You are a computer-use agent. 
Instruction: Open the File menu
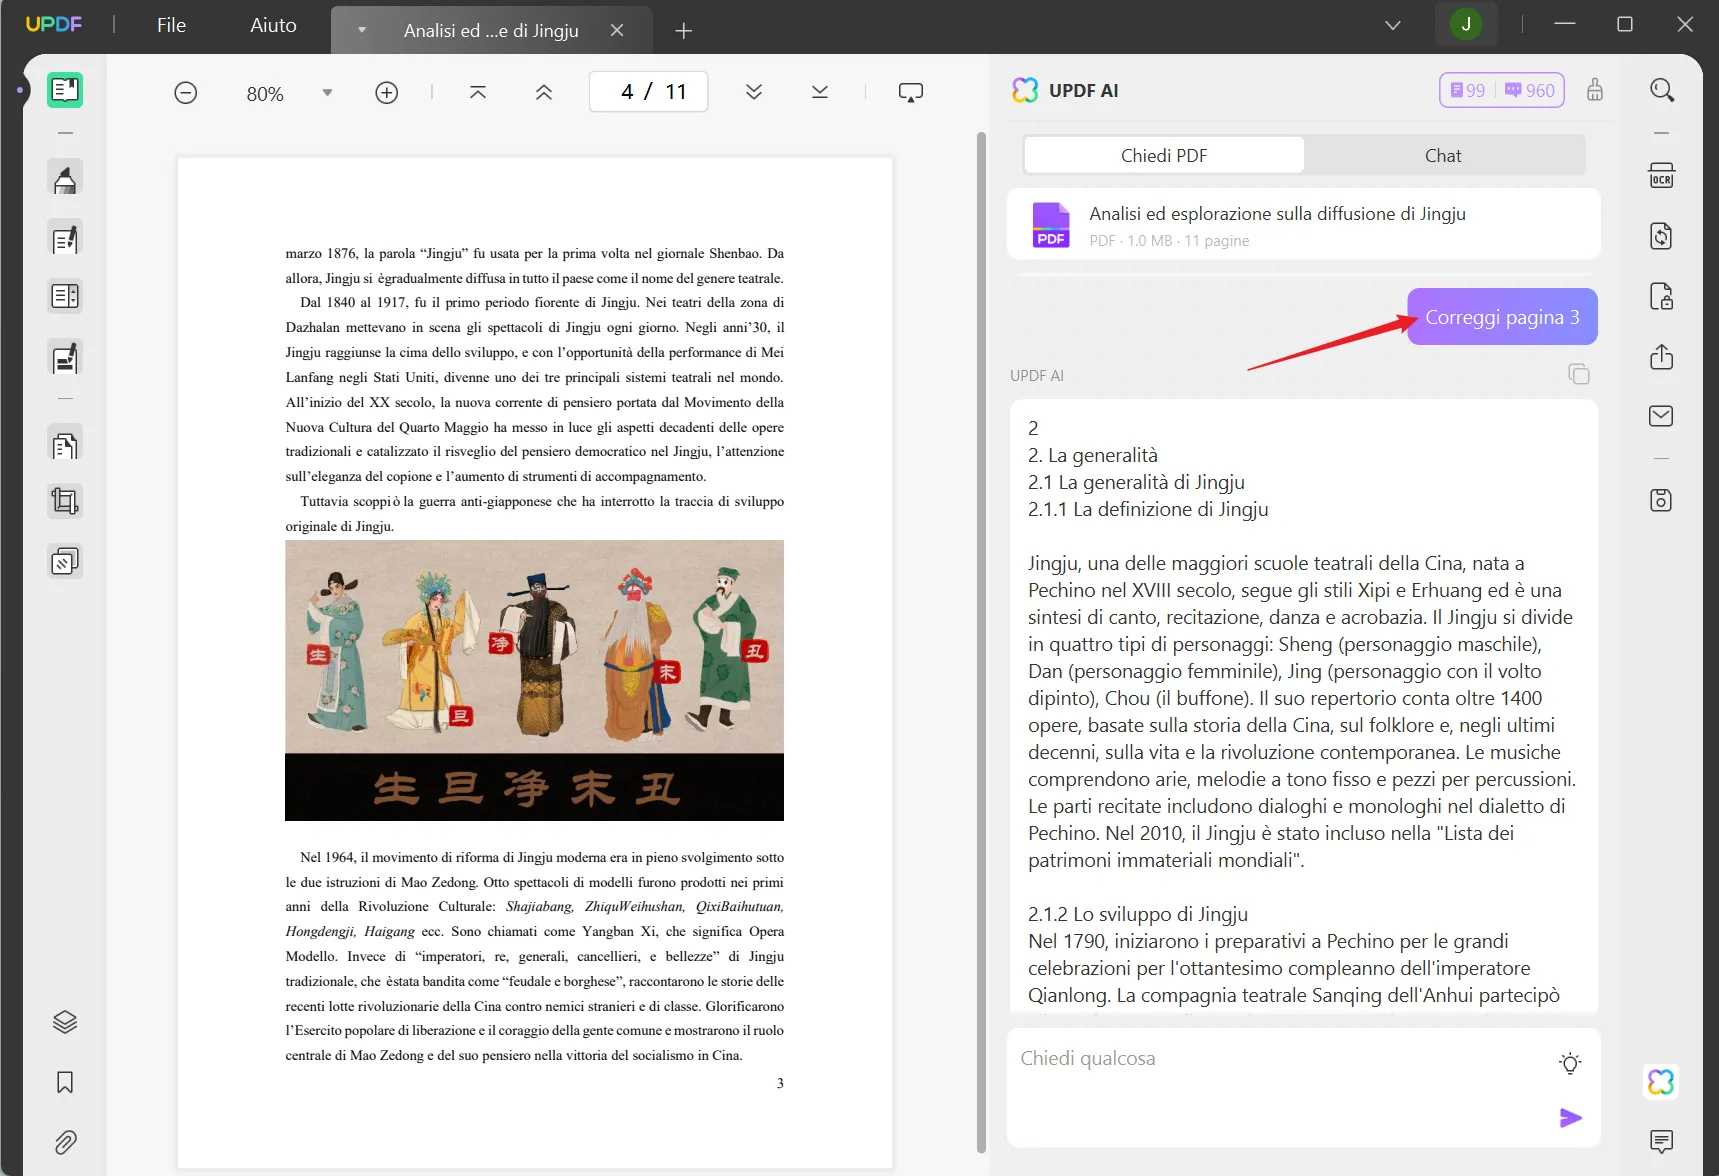(x=171, y=25)
